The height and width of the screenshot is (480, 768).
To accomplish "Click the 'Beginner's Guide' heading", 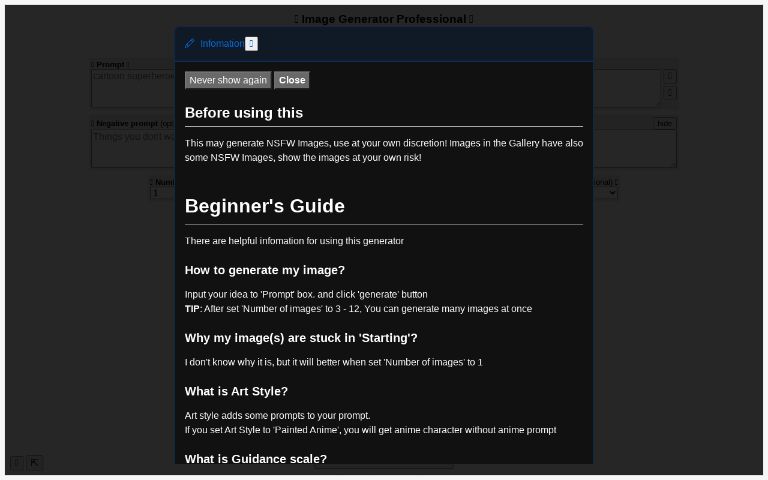I will [x=265, y=206].
